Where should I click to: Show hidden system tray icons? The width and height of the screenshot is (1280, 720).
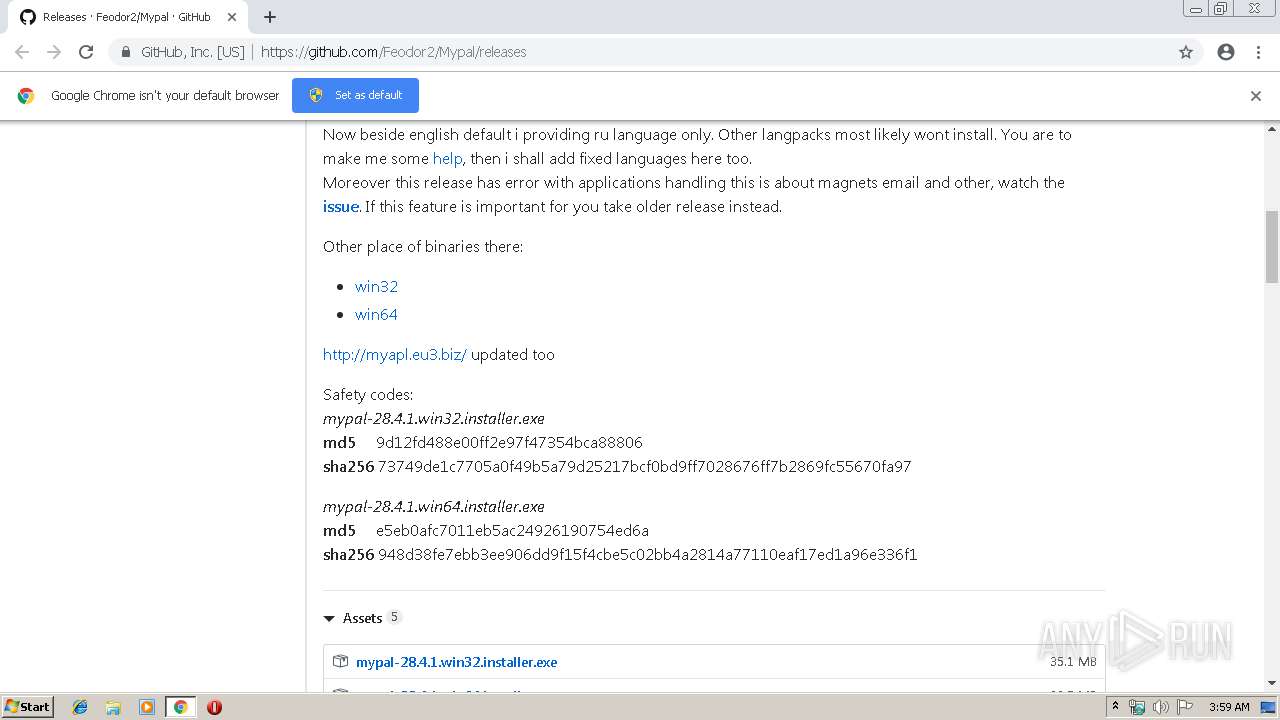pyautogui.click(x=1115, y=707)
